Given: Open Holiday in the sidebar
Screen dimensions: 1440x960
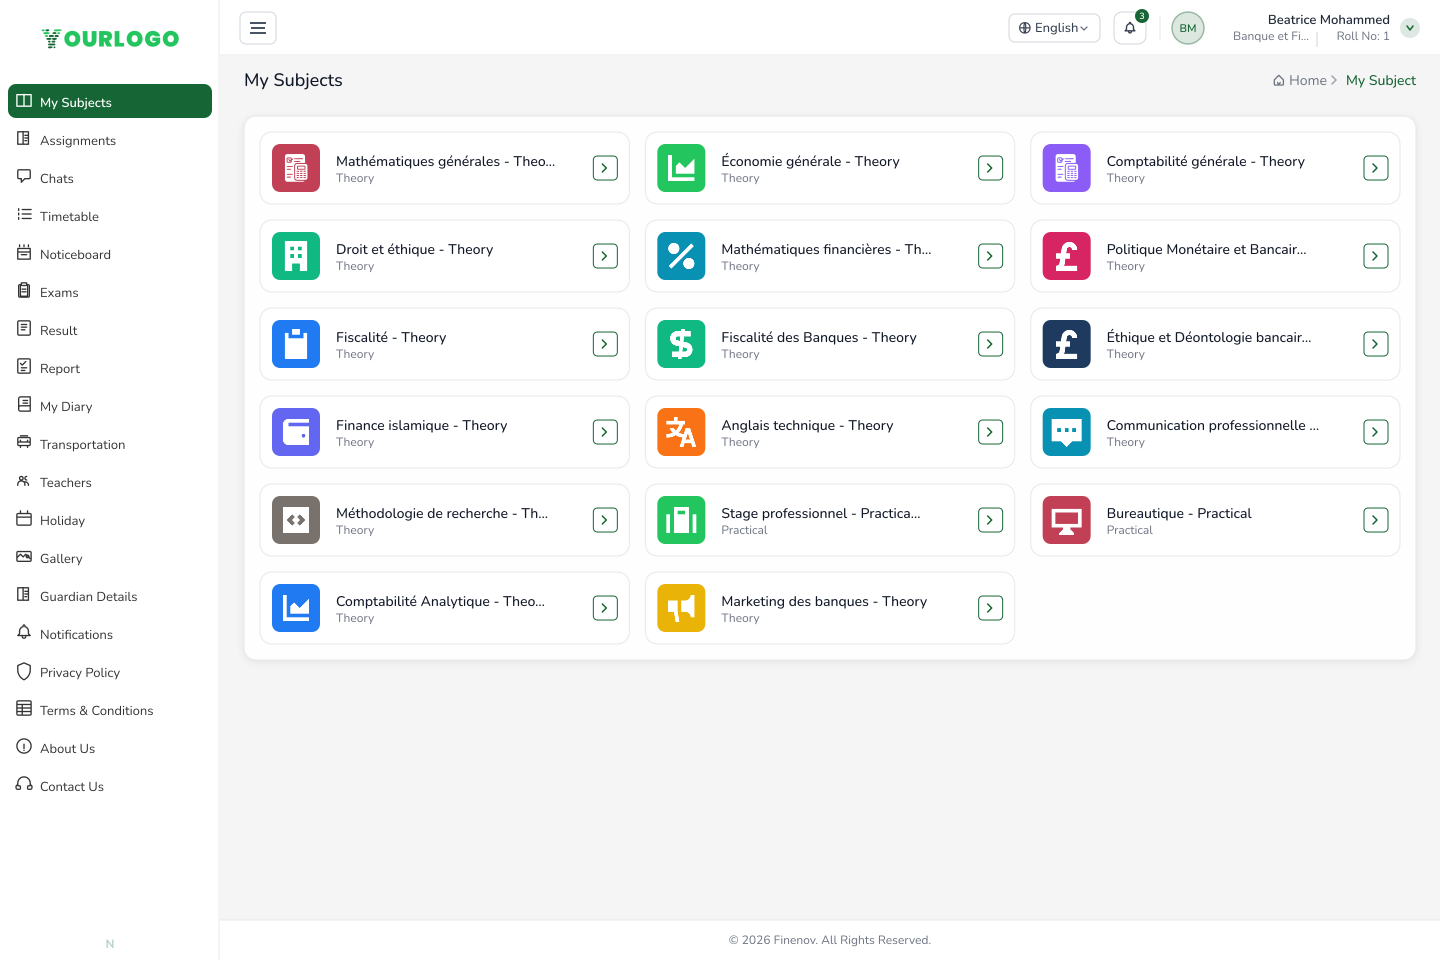Looking at the screenshot, I should [x=110, y=520].
